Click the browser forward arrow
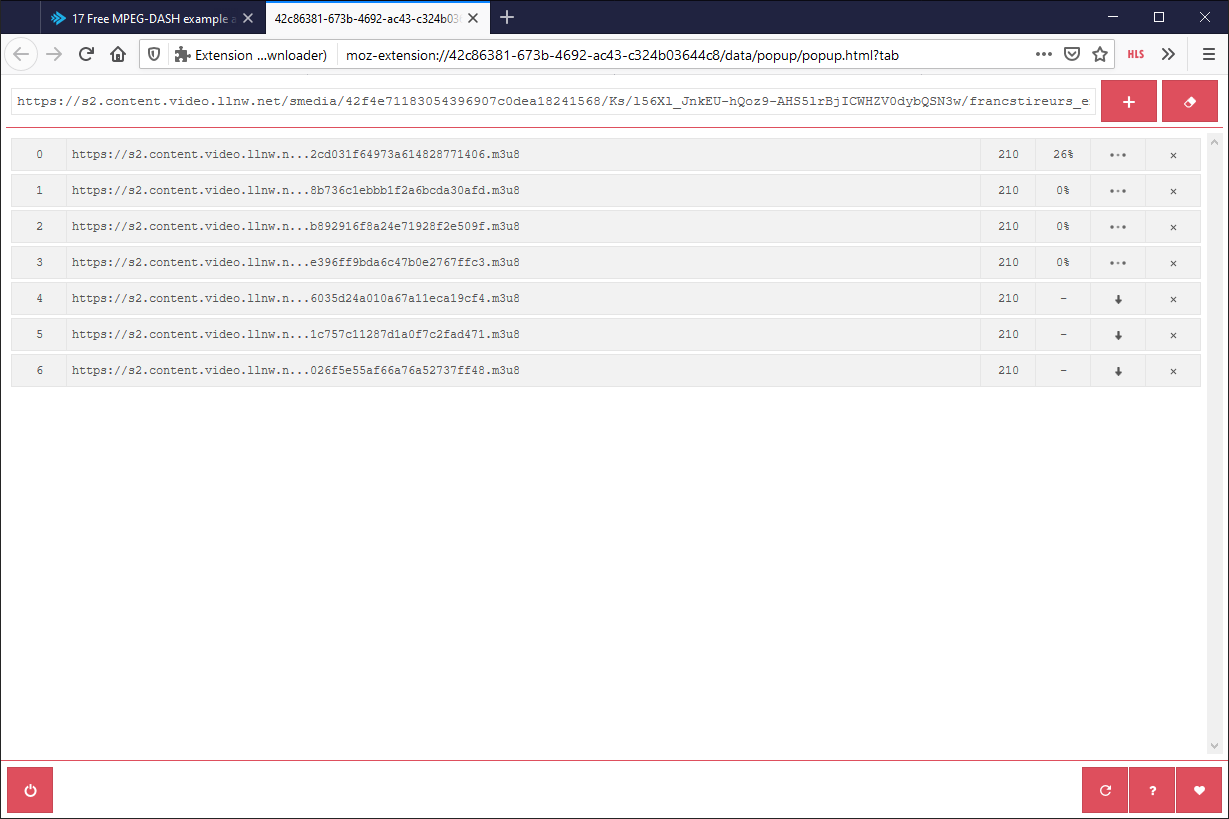This screenshot has width=1229, height=819. [x=54, y=55]
